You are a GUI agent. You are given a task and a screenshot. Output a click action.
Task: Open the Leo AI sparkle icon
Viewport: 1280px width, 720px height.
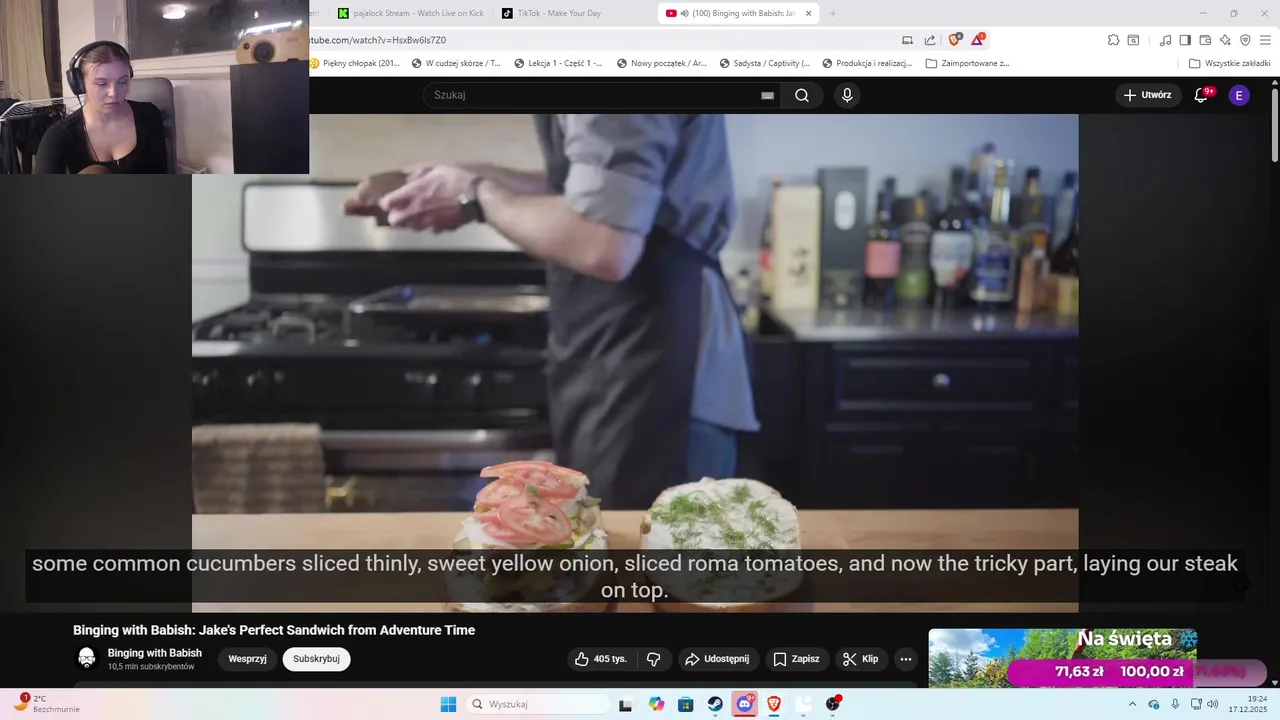[x=1225, y=40]
